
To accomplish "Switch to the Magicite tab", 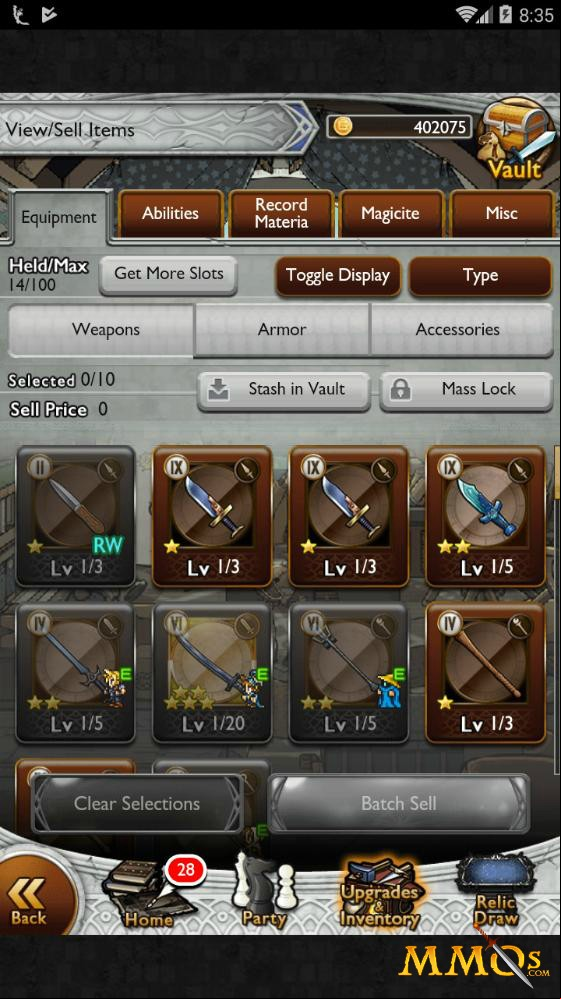I will [390, 213].
